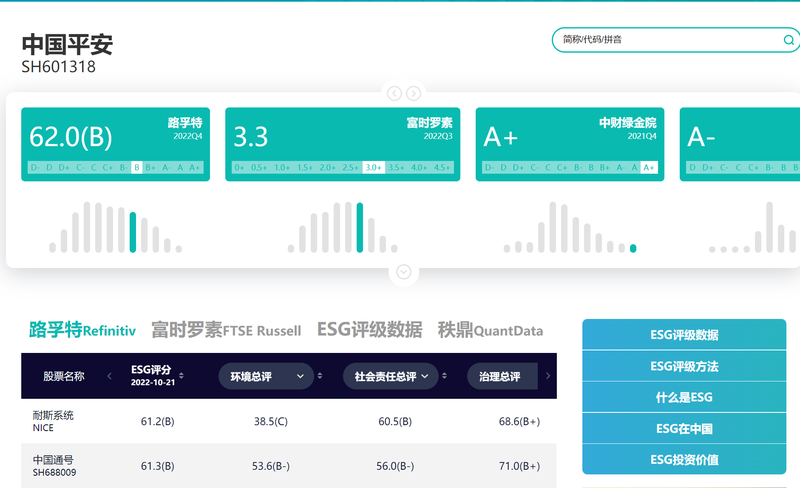
Task: Open 治理总评 column dropdown
Action: 502,376
